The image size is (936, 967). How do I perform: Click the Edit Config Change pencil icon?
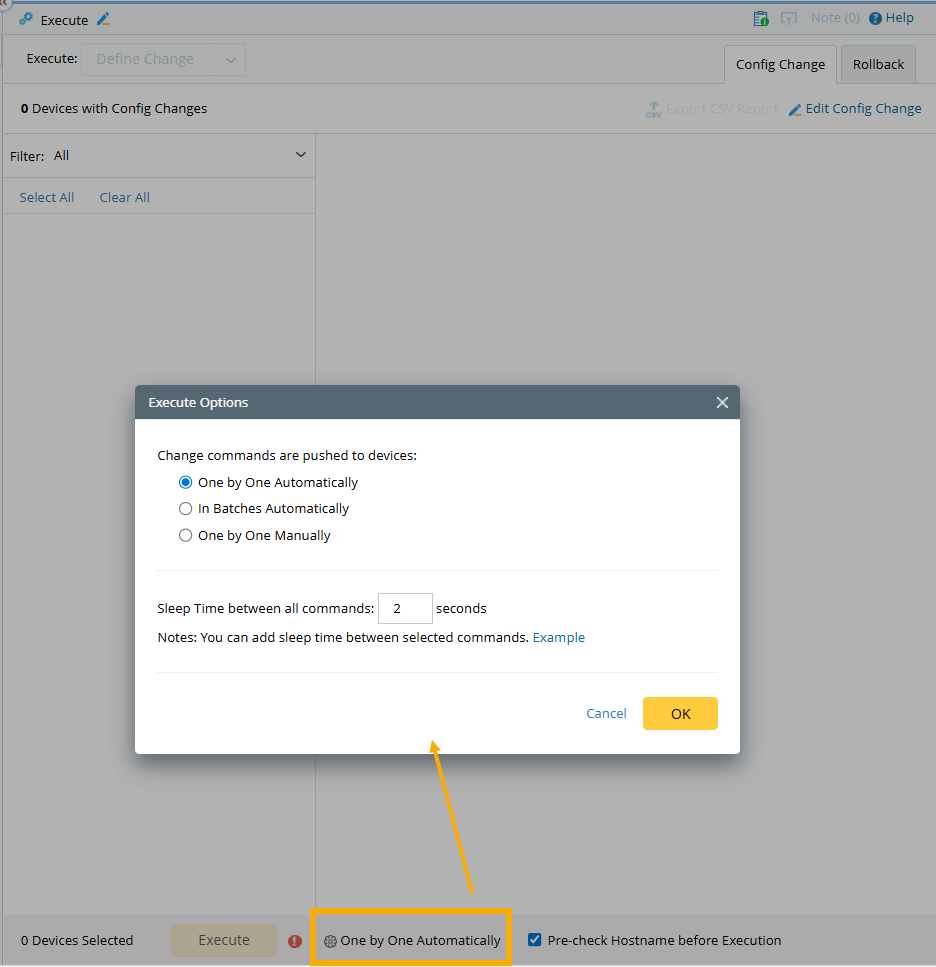point(795,109)
